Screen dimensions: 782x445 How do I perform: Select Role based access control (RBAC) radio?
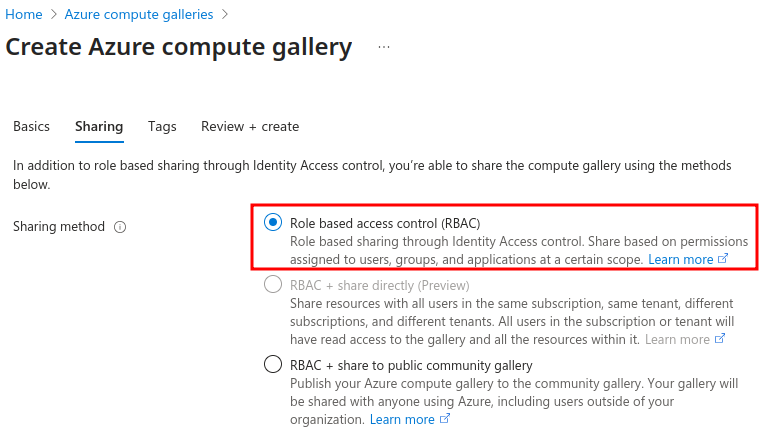pos(273,223)
